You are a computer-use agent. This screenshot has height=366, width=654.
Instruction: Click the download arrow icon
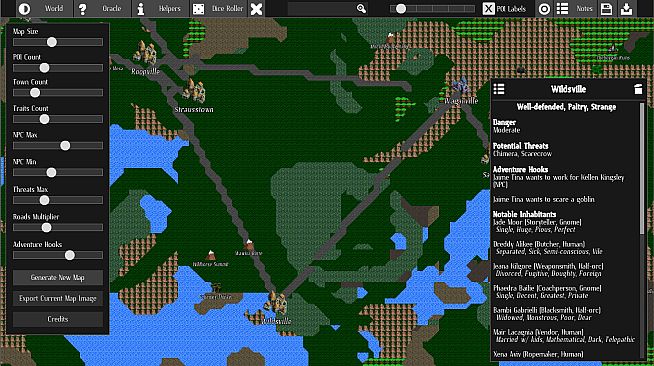(x=626, y=9)
